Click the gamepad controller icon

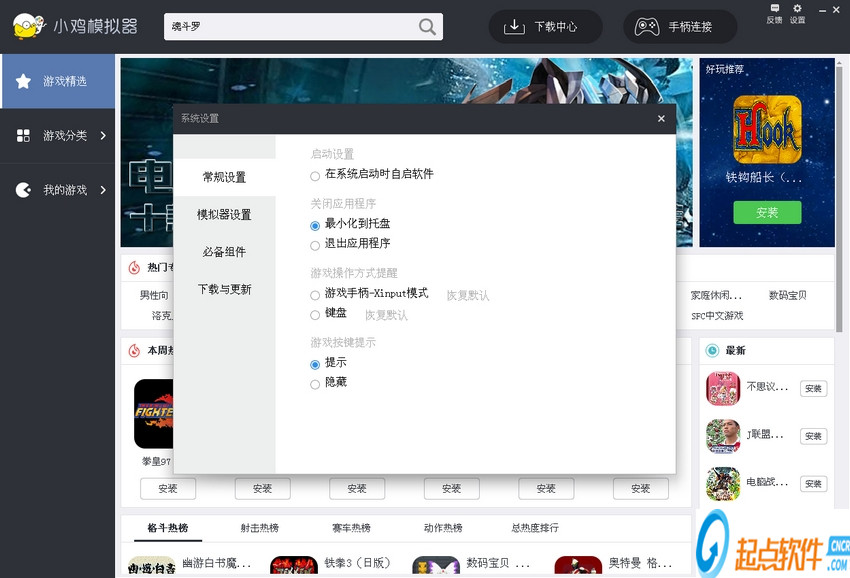pos(647,27)
